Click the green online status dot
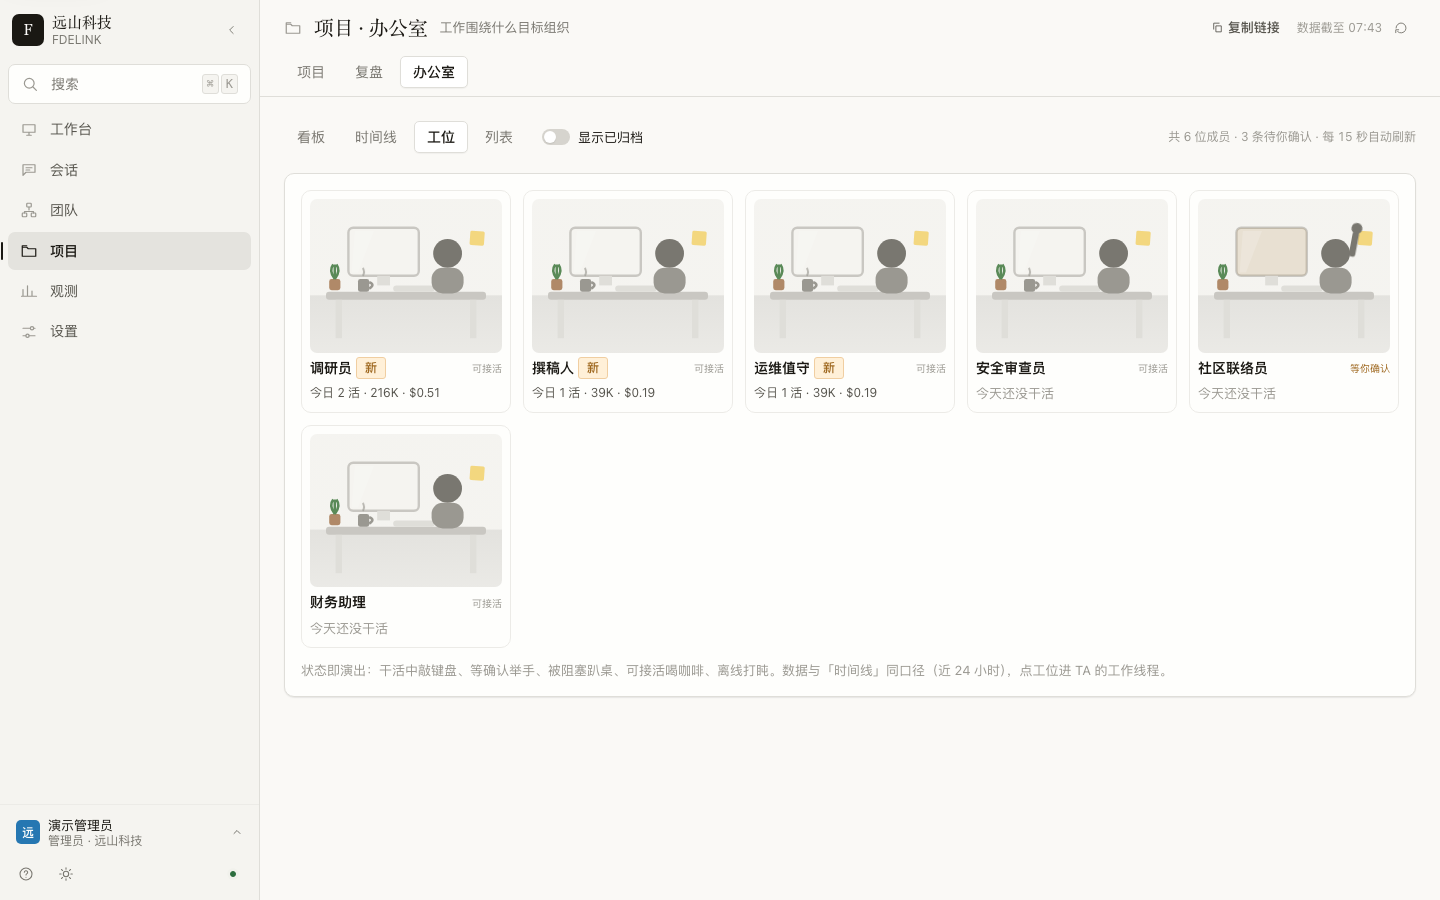The width and height of the screenshot is (1440, 900). coord(233,874)
